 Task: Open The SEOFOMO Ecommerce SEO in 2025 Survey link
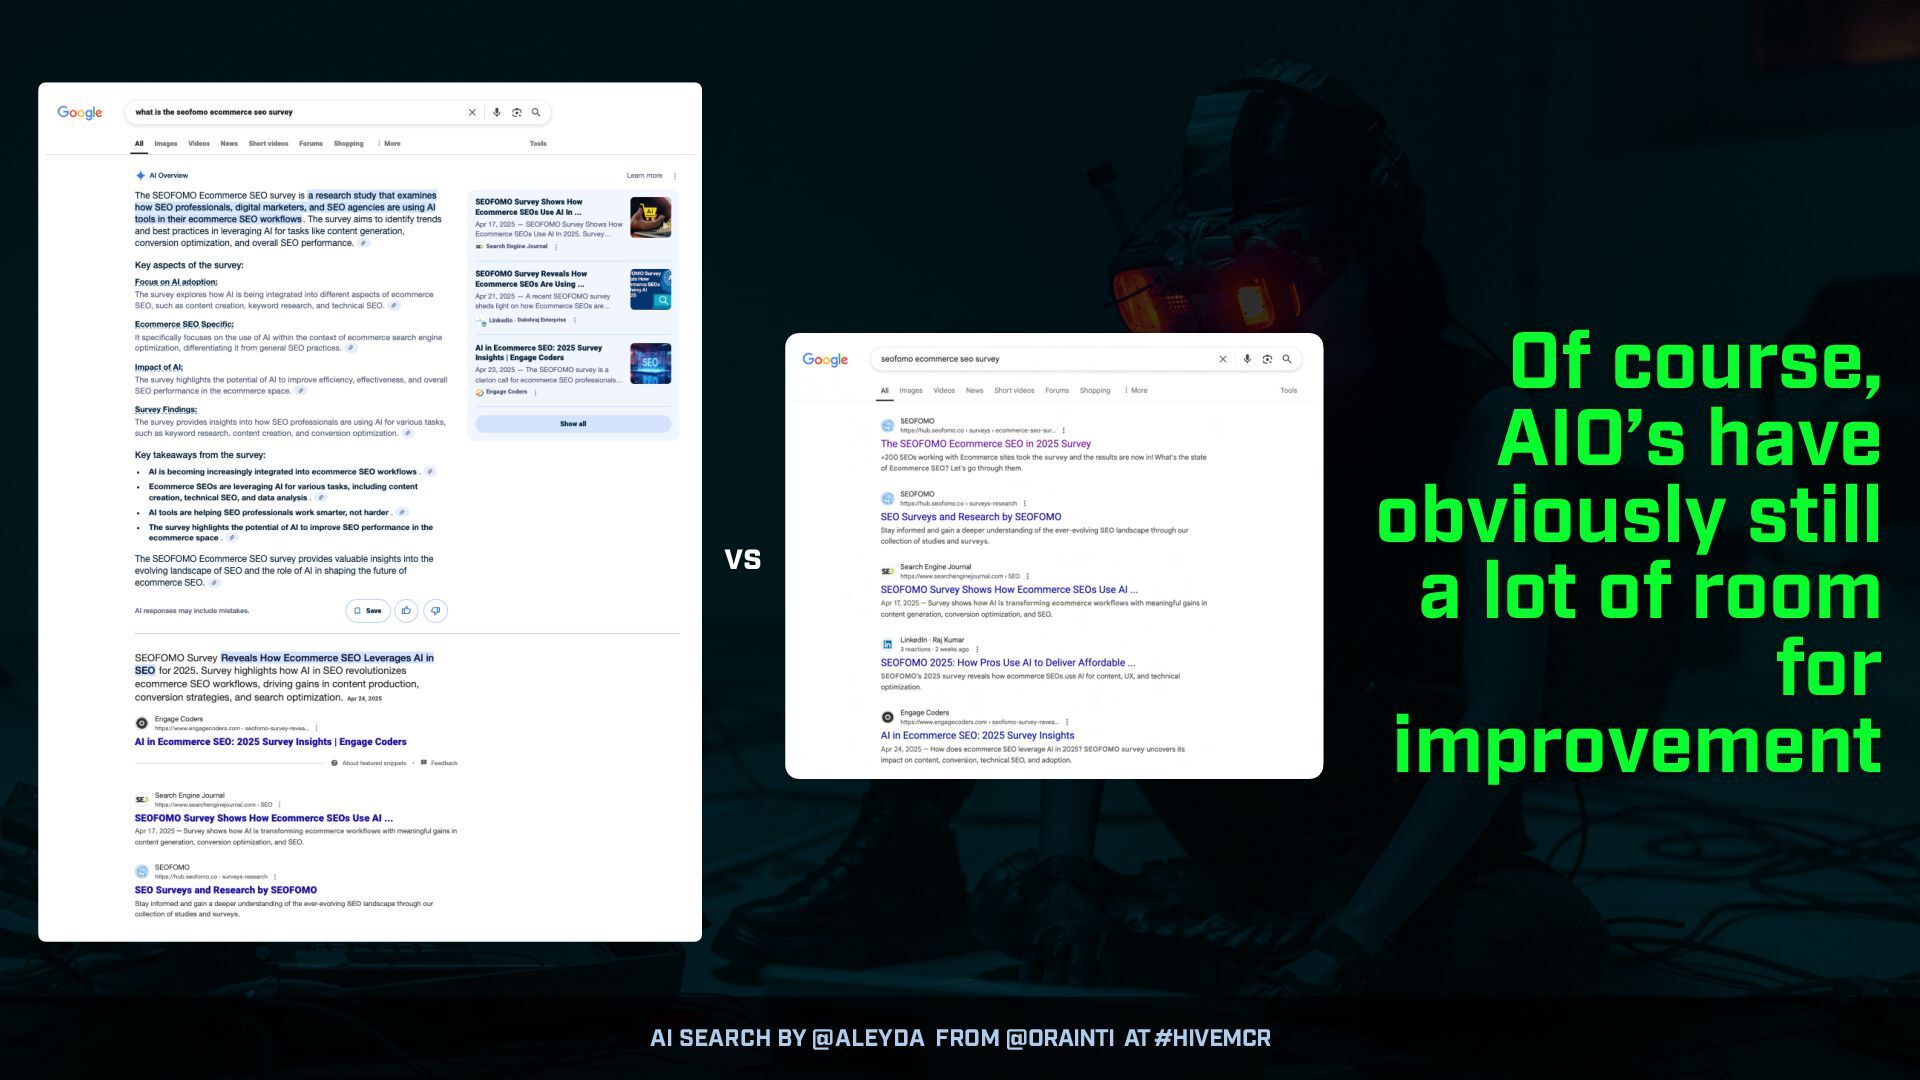click(985, 444)
